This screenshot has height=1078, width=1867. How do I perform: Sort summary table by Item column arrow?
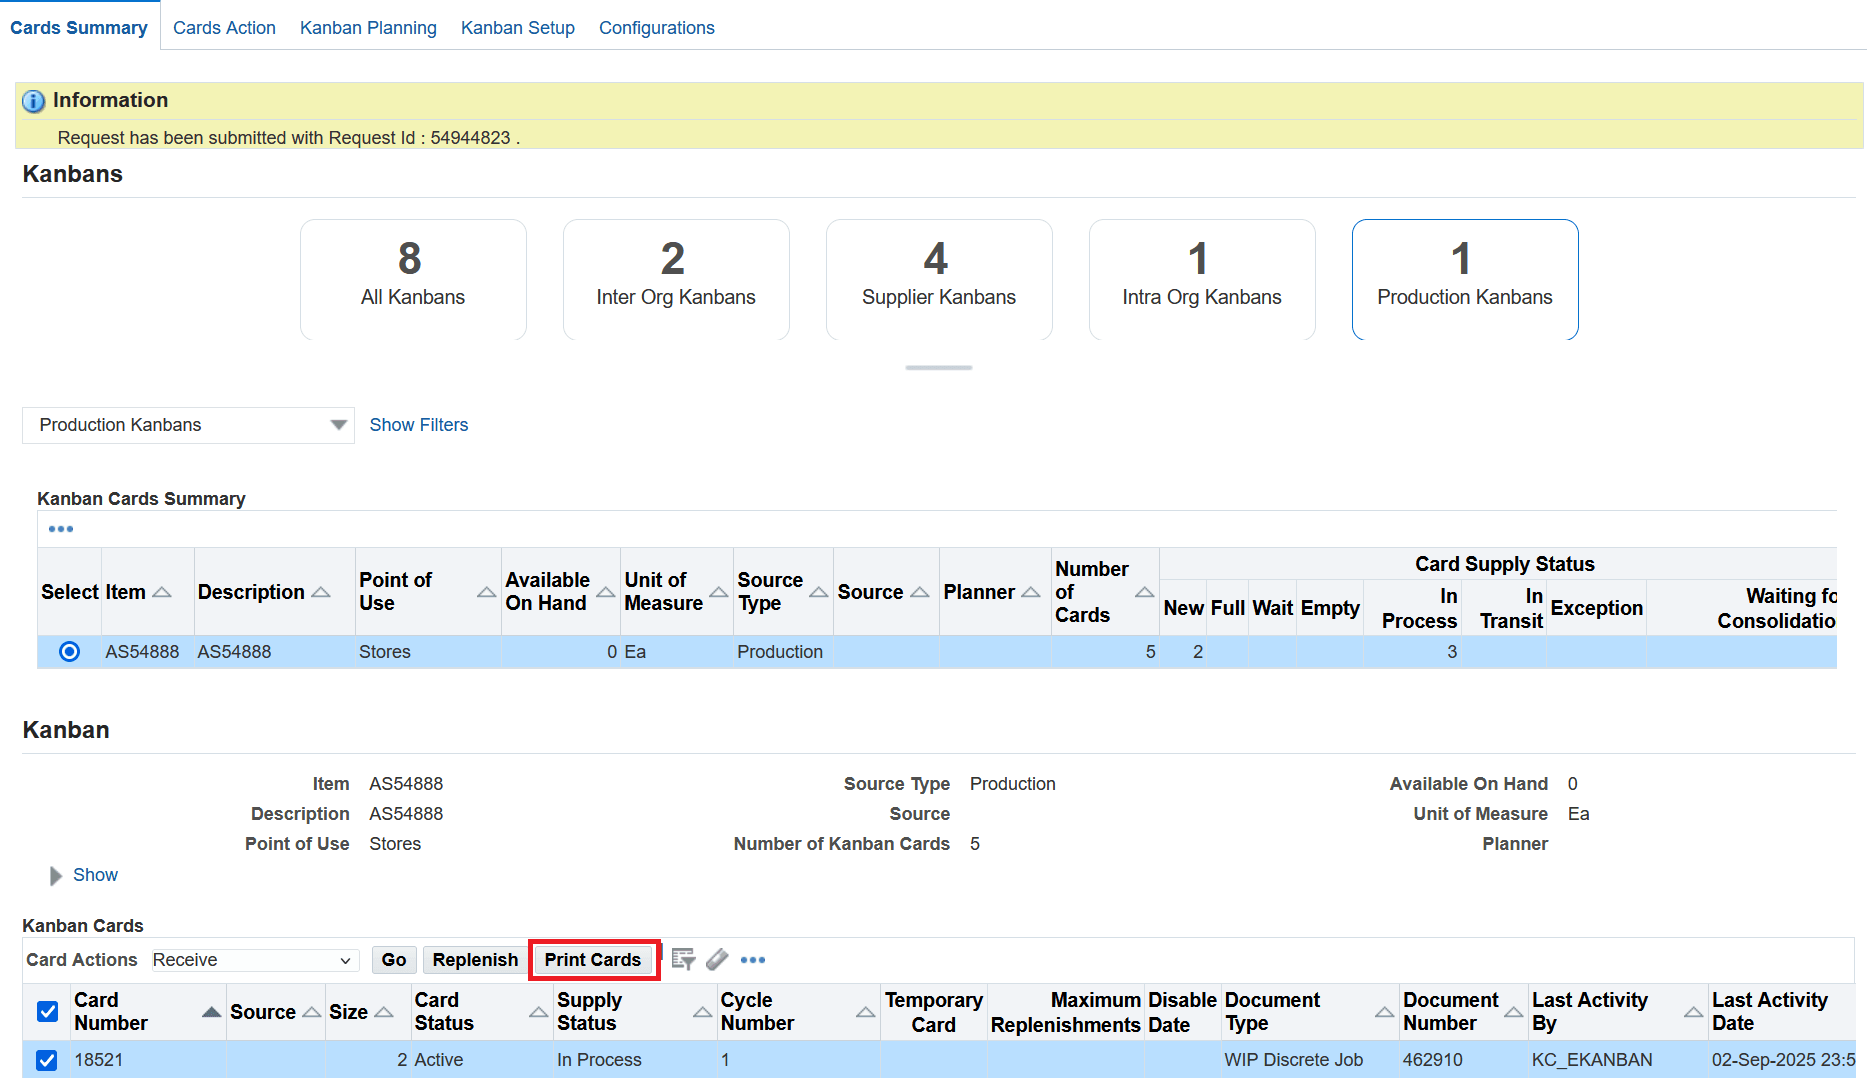161,593
